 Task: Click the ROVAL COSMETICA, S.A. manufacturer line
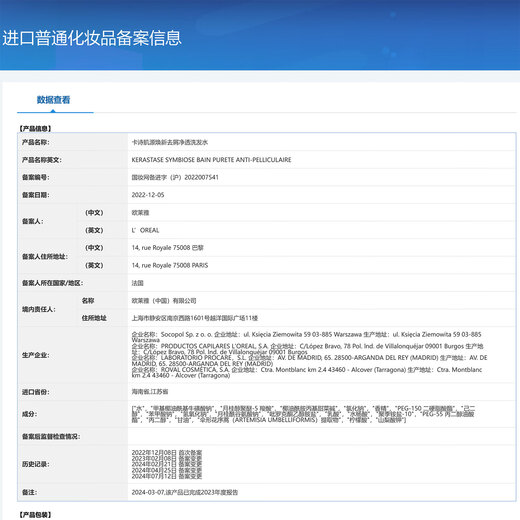tap(307, 372)
